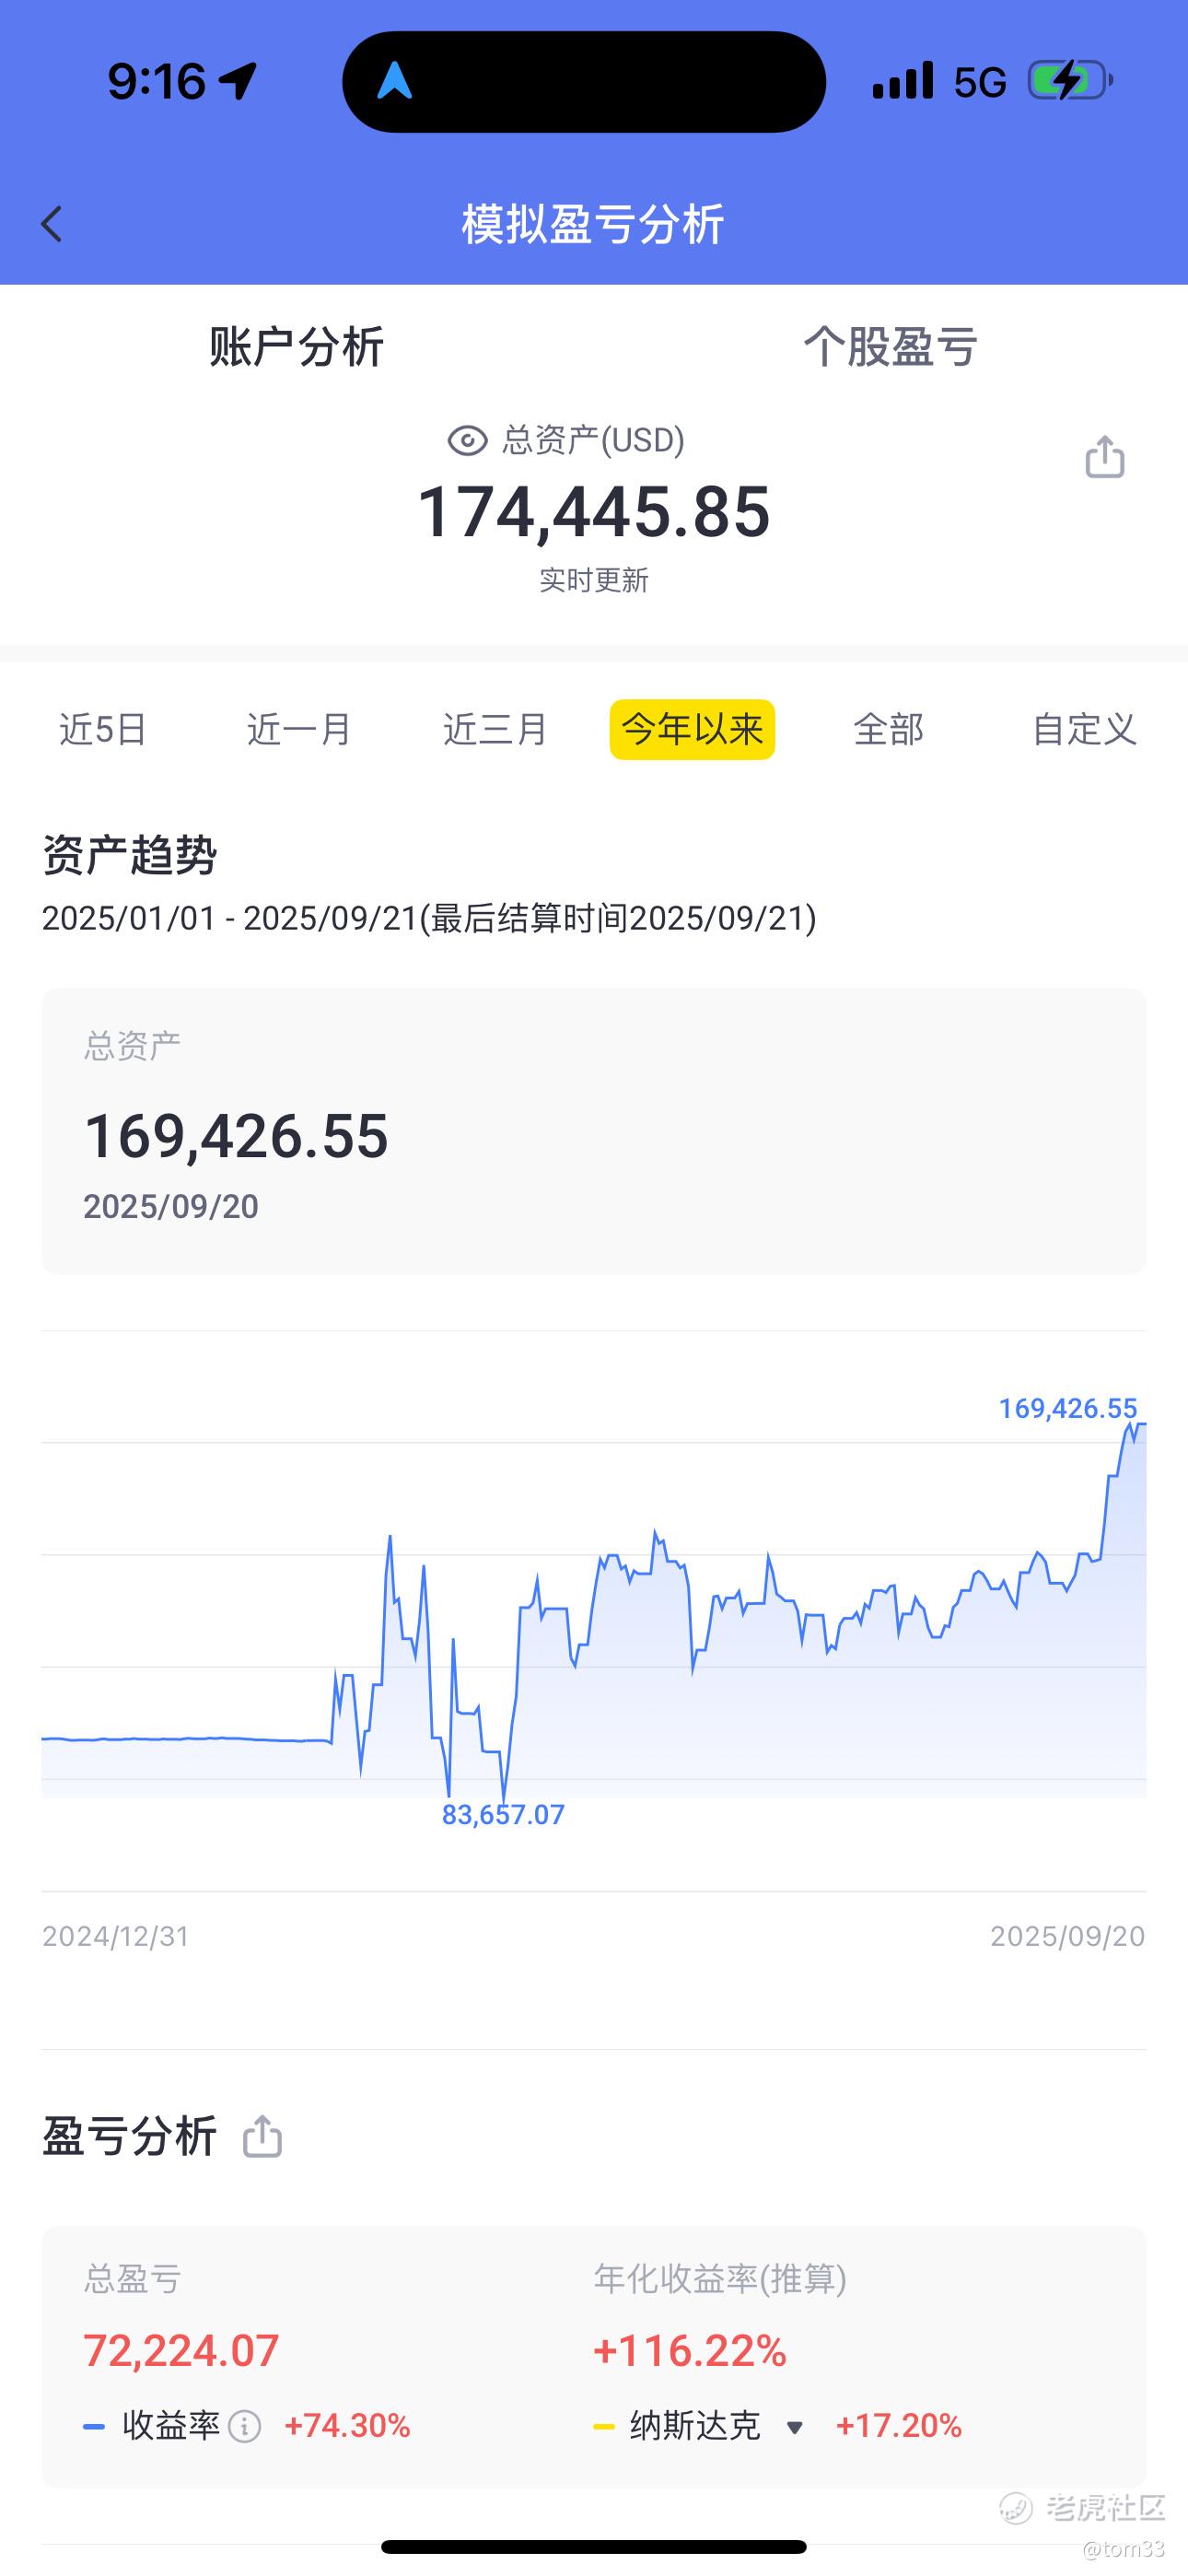
Task: Tap the 纳斯达克 benchmark label
Action: click(x=695, y=2426)
